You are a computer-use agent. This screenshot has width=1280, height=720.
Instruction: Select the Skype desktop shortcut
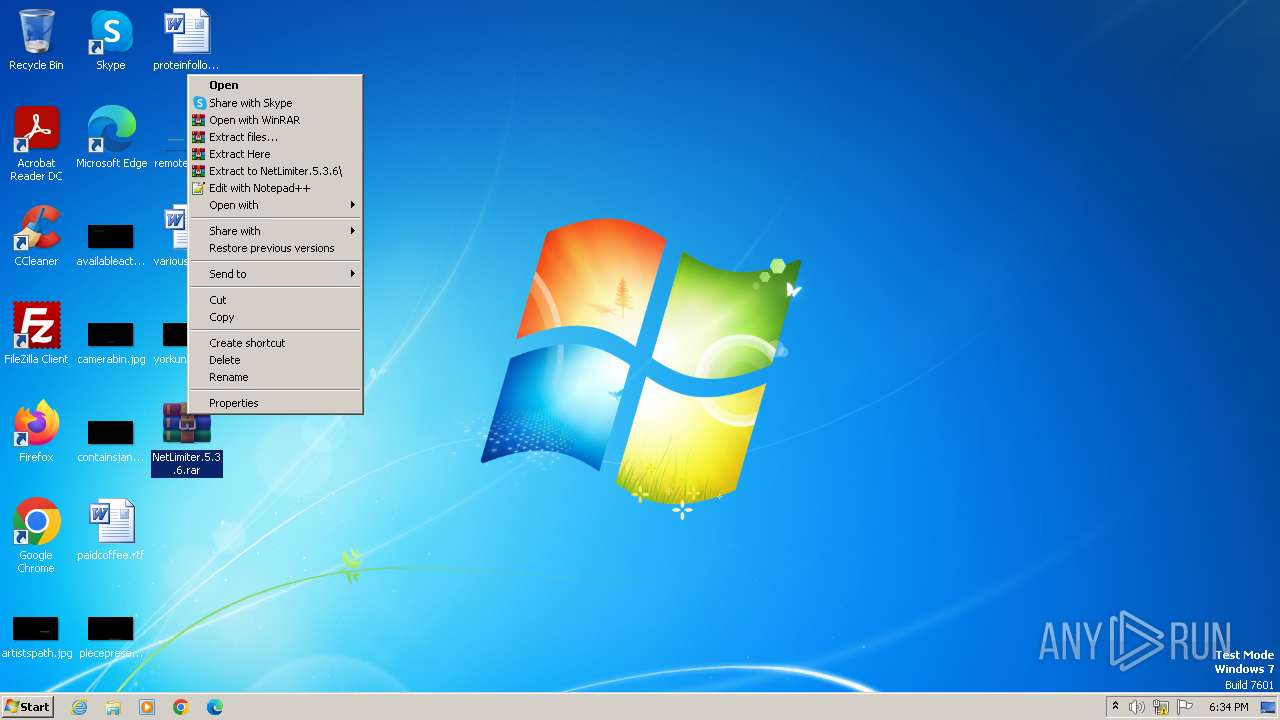click(111, 40)
